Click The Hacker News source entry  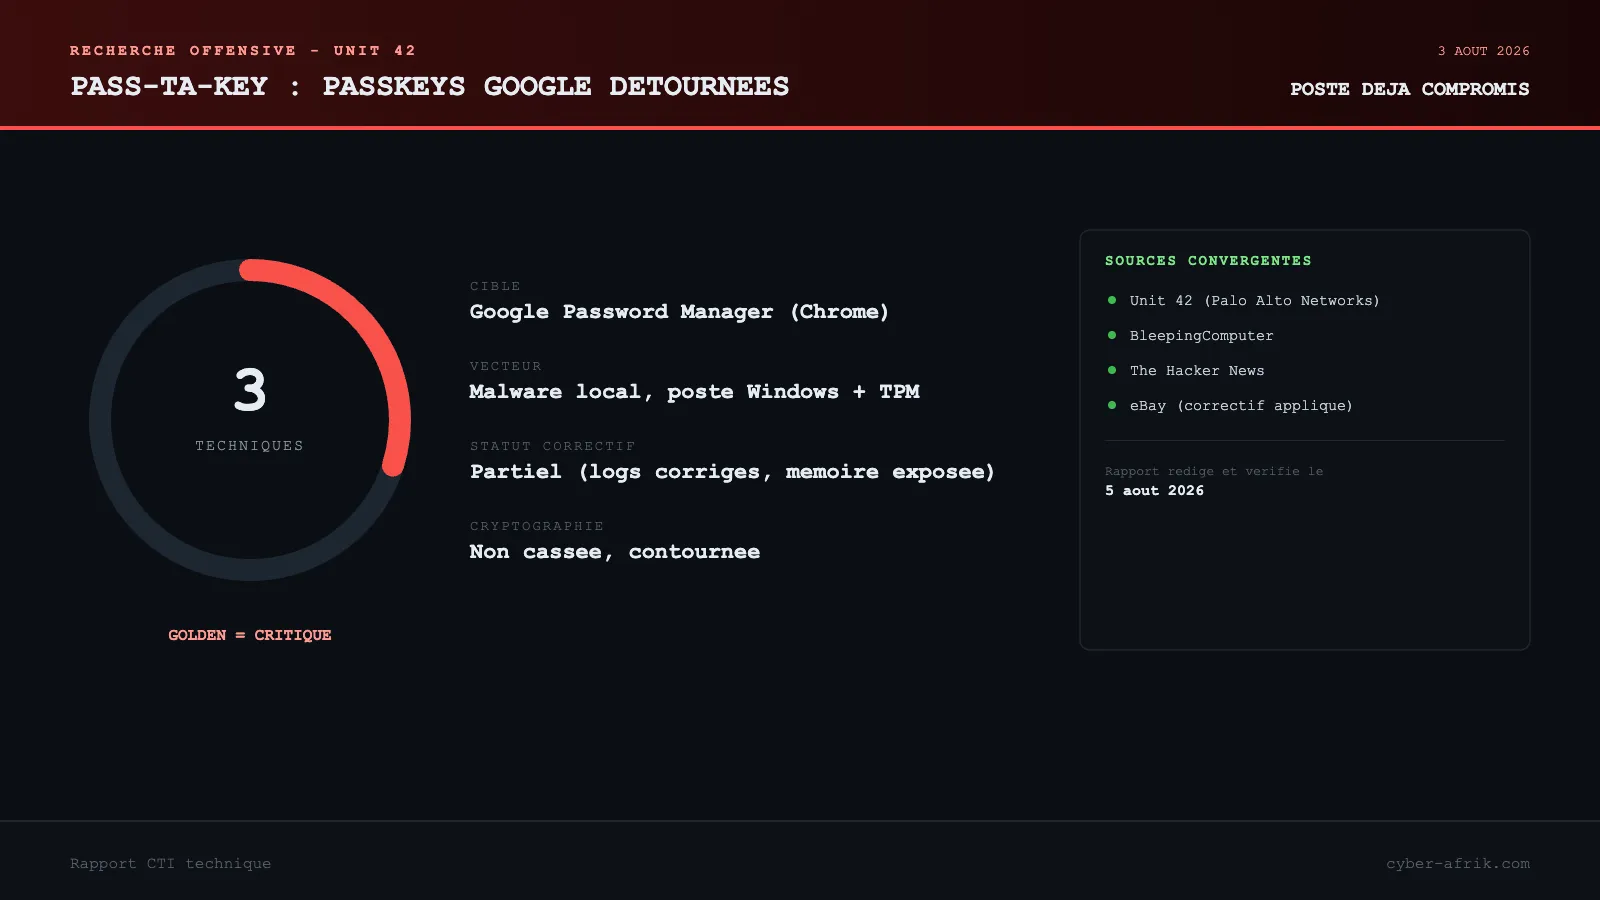(x=1197, y=371)
